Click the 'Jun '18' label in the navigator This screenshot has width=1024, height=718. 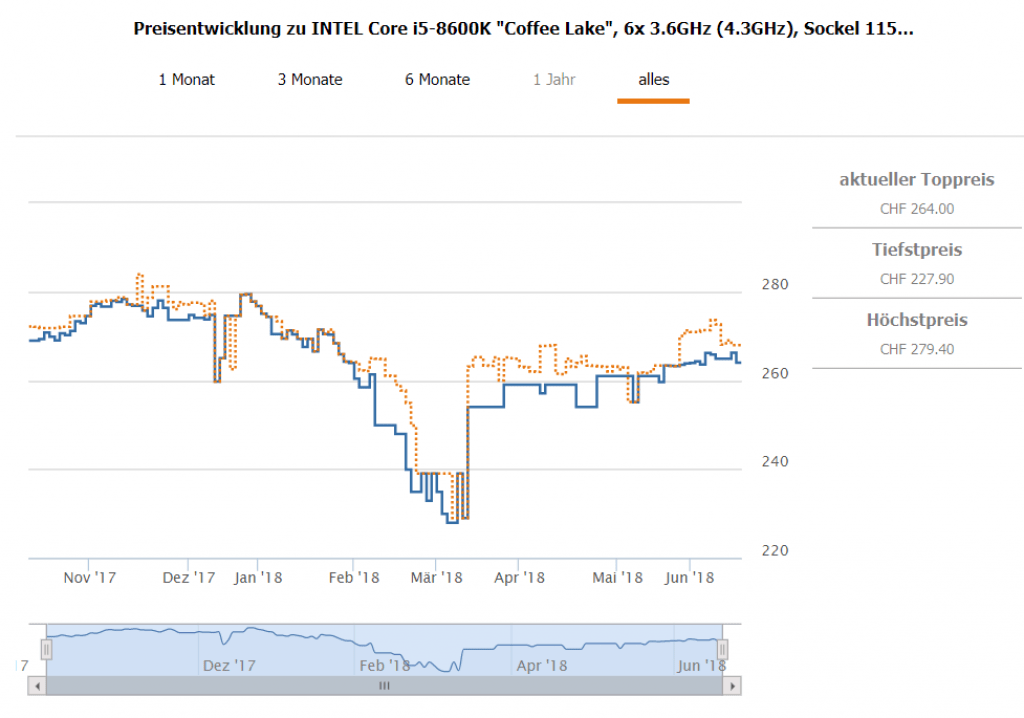701,666
